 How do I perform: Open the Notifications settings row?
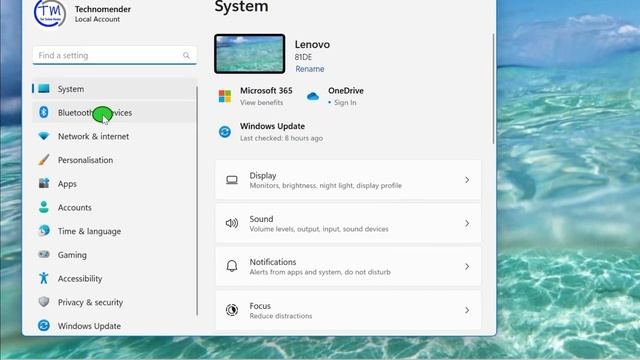pyautogui.click(x=348, y=267)
